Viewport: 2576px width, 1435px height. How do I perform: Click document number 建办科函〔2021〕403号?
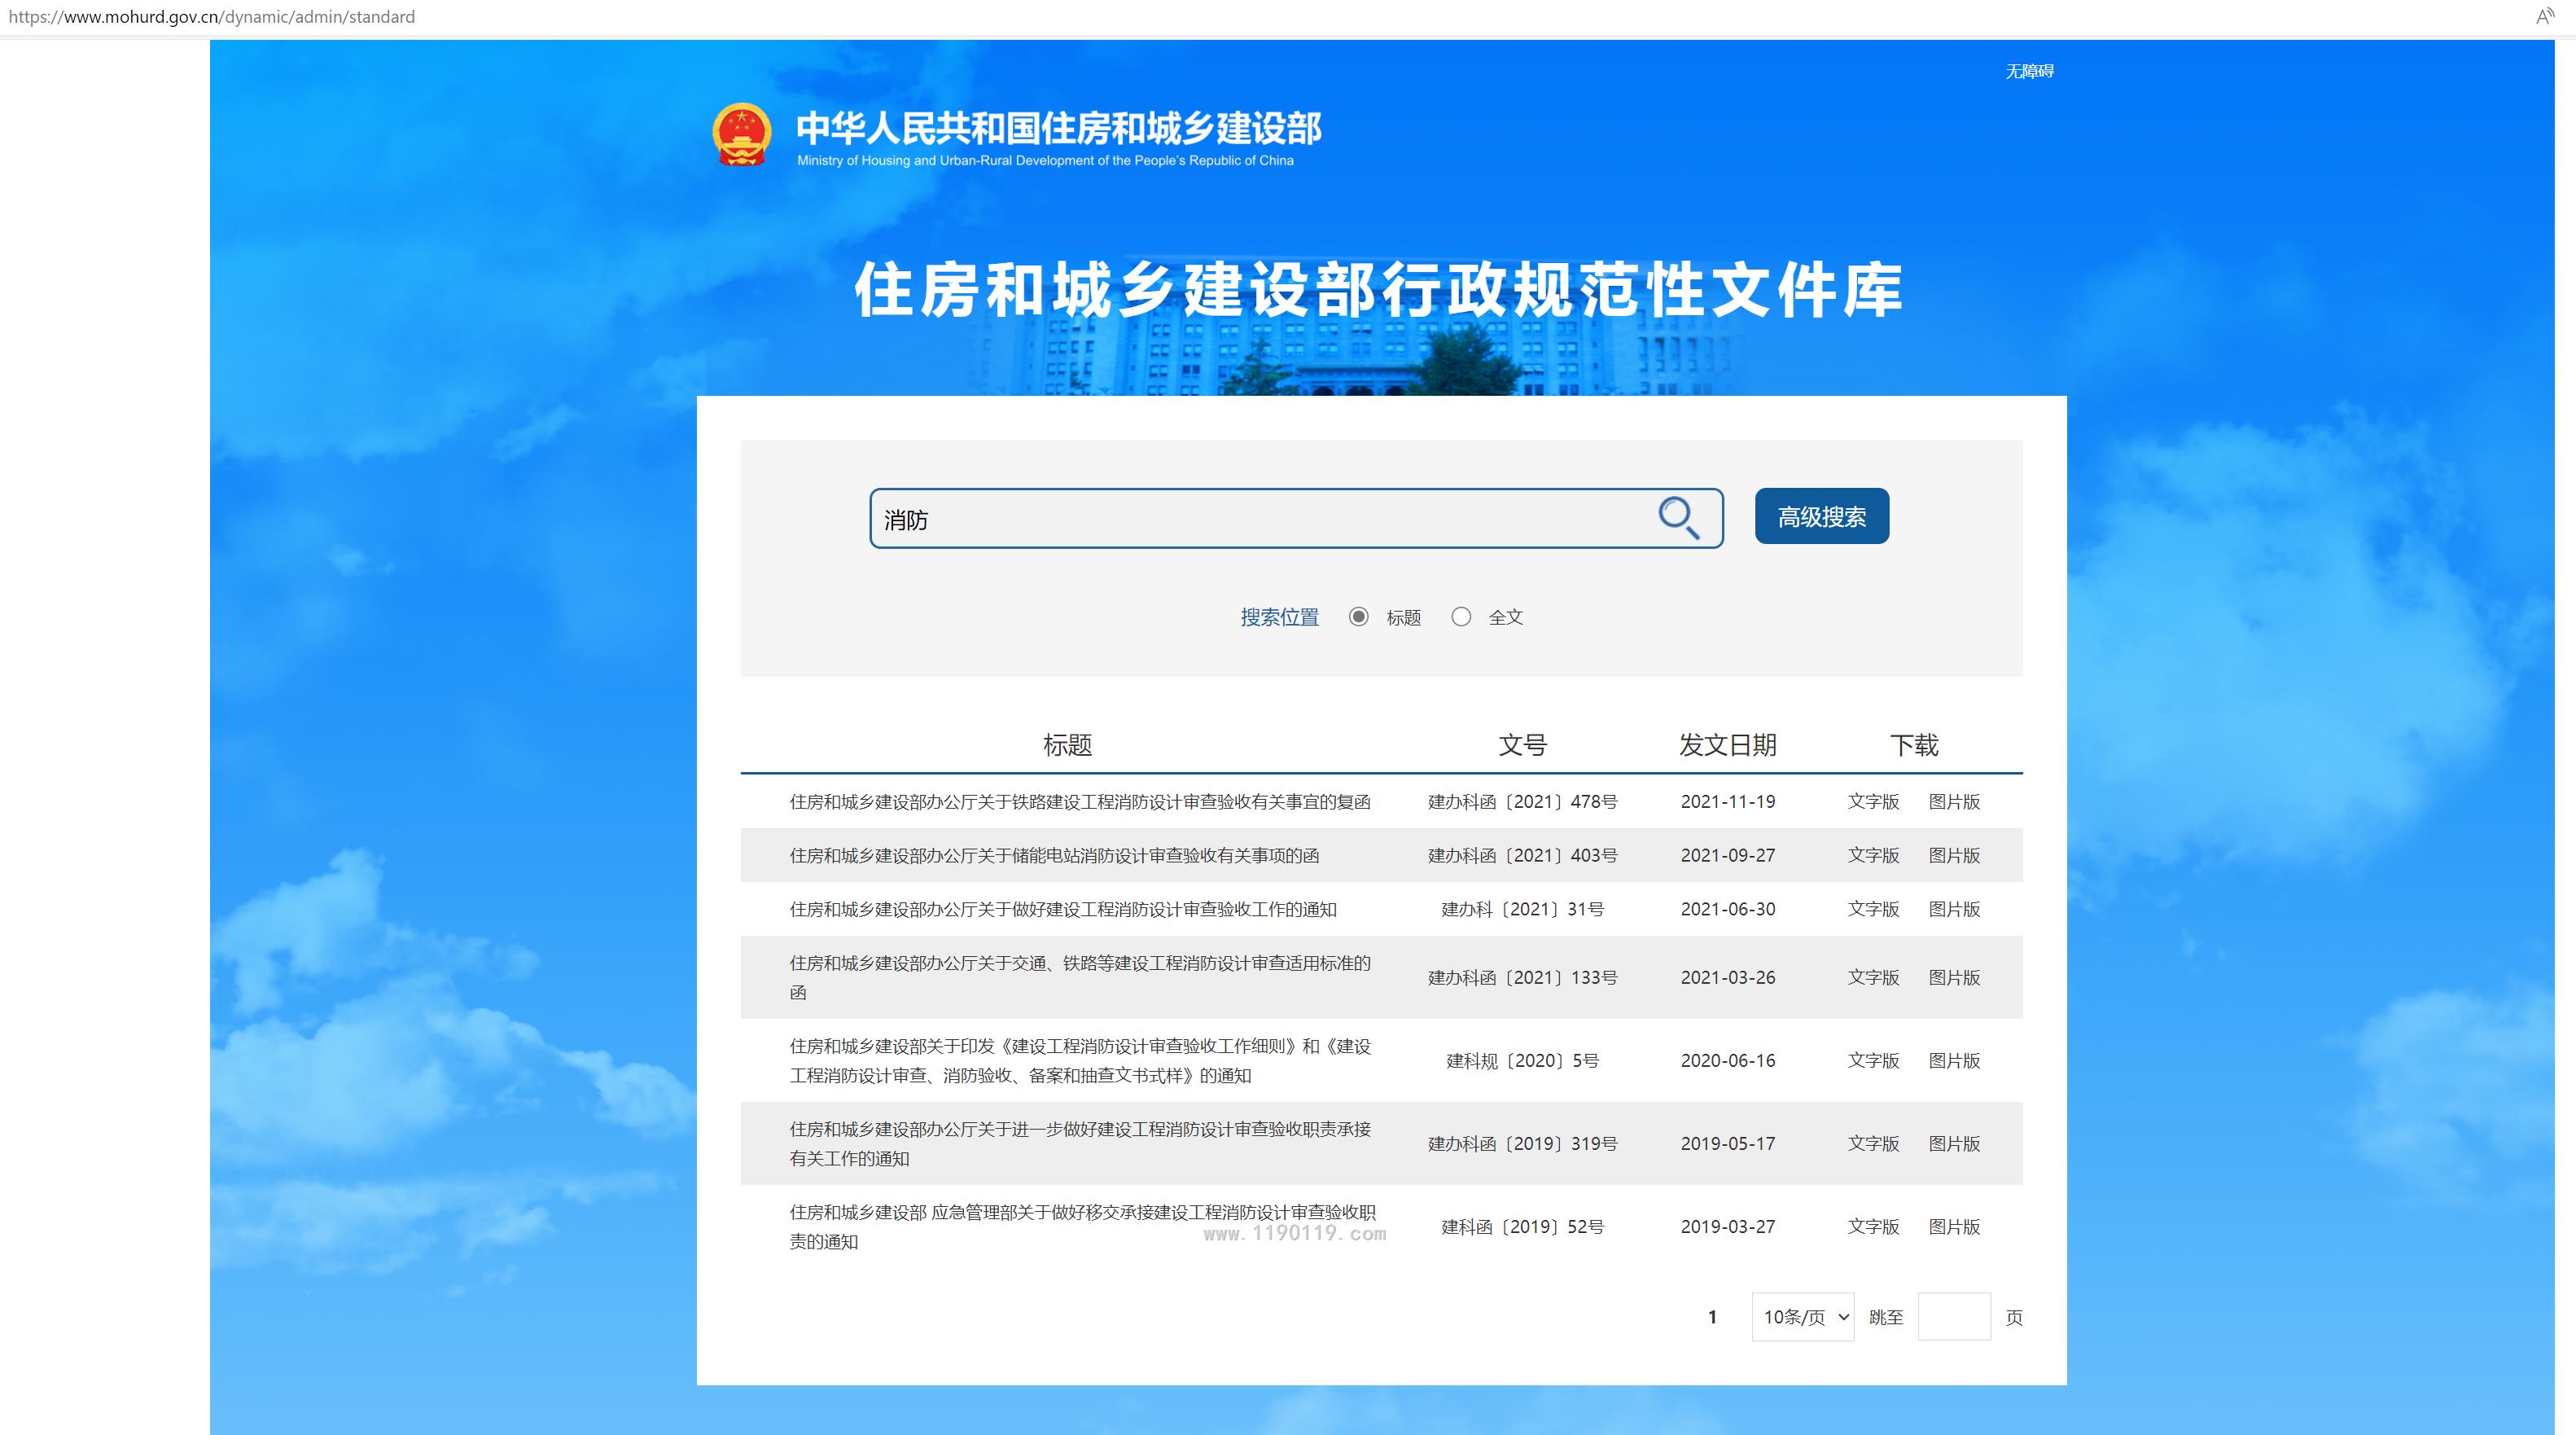[x=1522, y=856]
